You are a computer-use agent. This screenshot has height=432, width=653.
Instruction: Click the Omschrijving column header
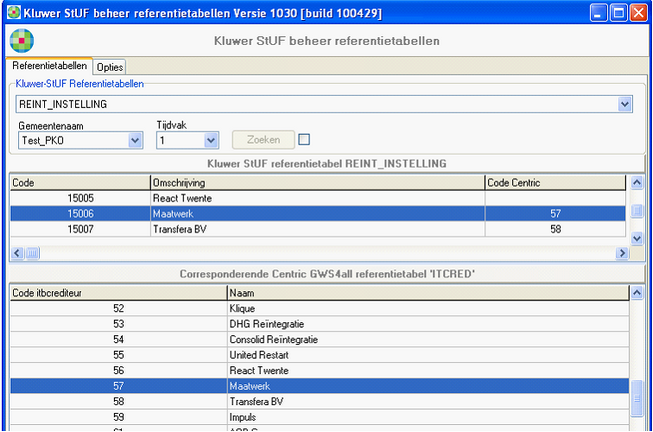tap(317, 183)
